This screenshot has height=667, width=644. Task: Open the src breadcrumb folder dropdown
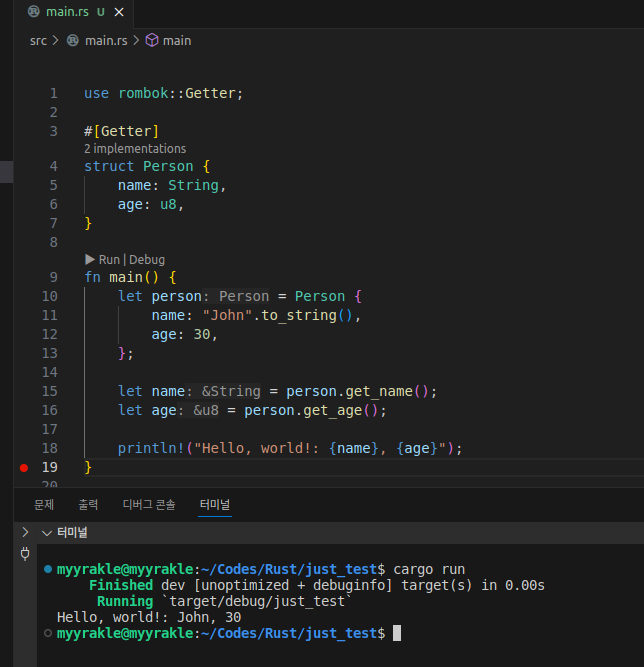[x=38, y=40]
